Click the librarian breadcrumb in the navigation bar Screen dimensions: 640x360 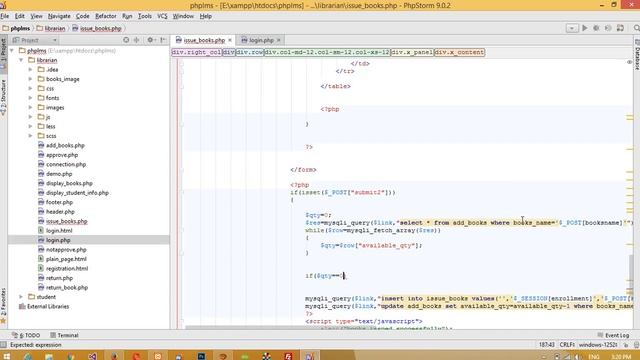(51, 29)
